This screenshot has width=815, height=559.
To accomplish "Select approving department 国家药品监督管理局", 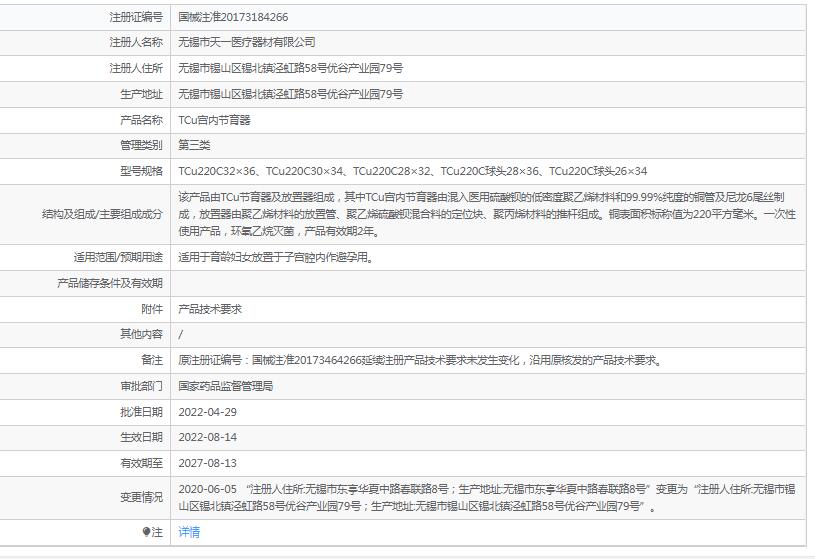I will 226,386.
